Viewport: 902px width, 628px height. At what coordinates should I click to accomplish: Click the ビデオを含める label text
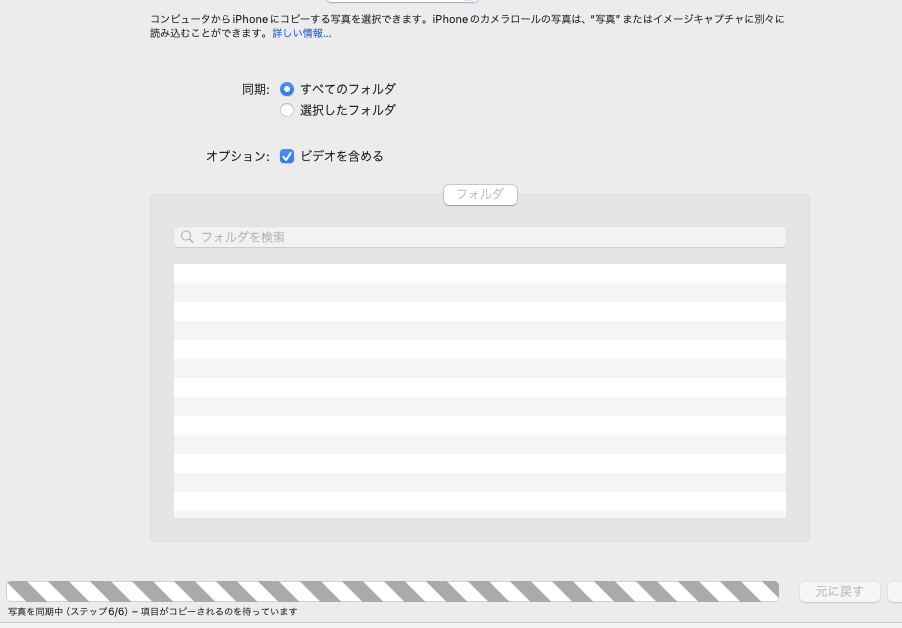click(x=342, y=156)
